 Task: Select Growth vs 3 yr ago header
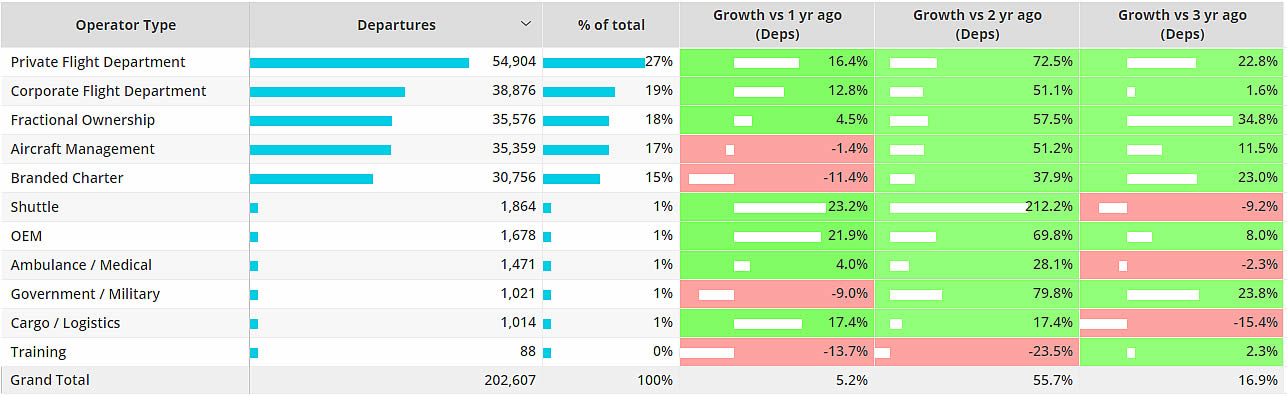[1182, 25]
